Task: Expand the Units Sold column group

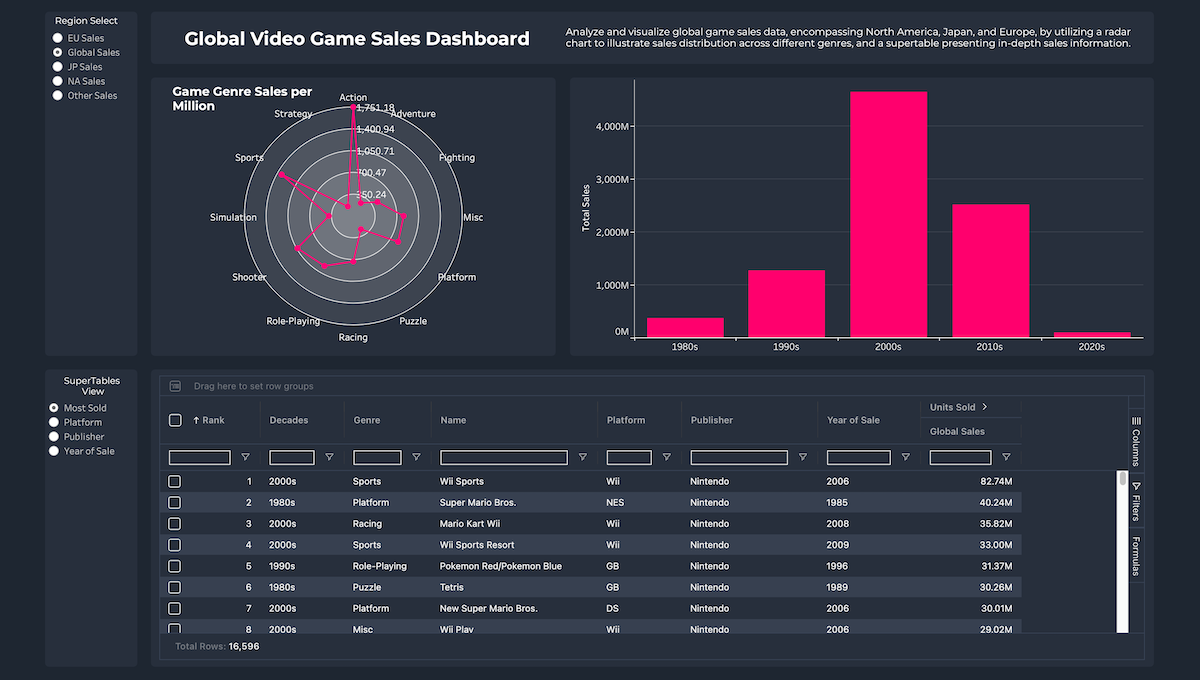Action: click(984, 407)
